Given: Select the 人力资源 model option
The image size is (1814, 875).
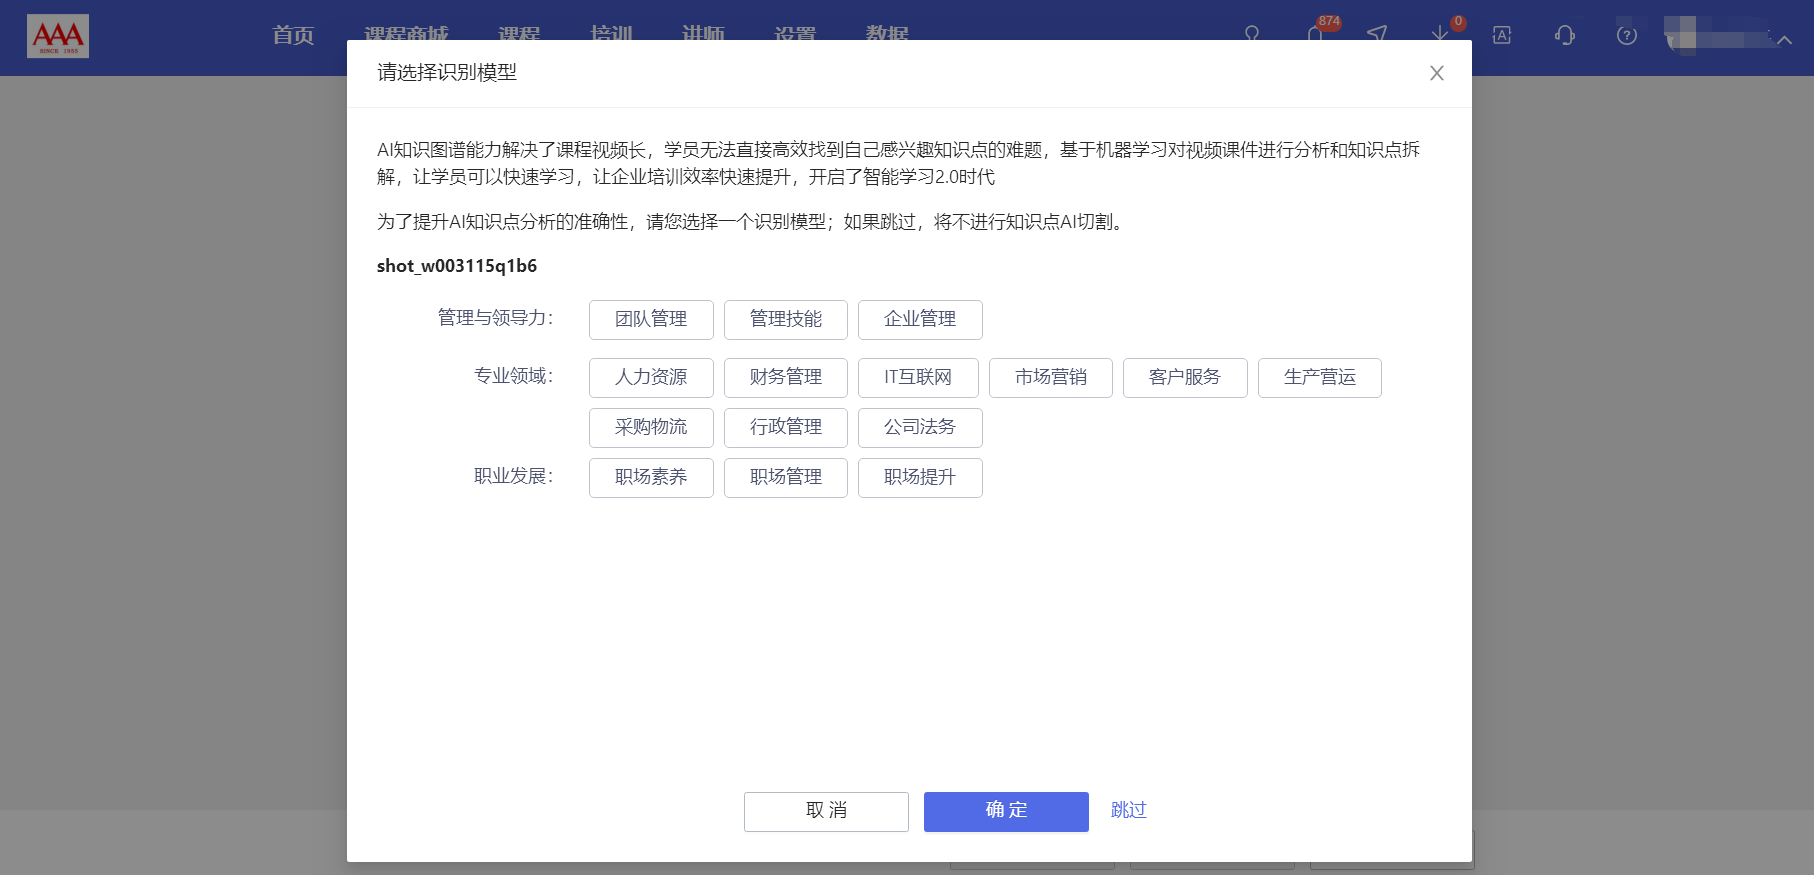Looking at the screenshot, I should point(651,378).
